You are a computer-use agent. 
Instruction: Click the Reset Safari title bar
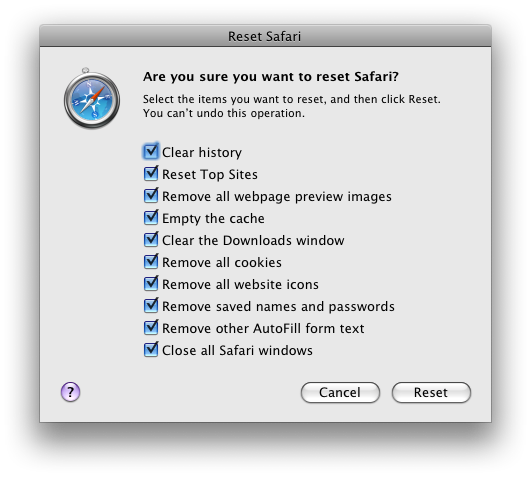(x=266, y=36)
